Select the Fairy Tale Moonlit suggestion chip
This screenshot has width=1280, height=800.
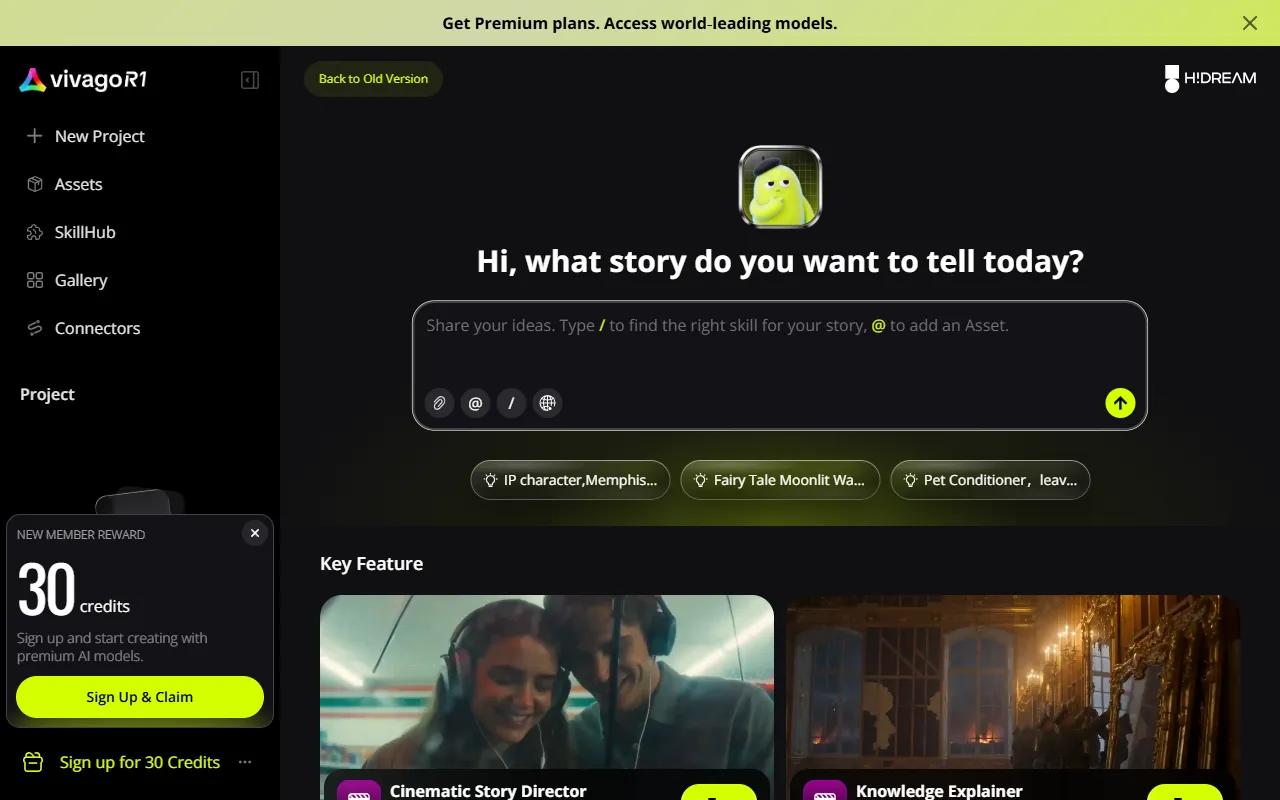tap(780, 480)
